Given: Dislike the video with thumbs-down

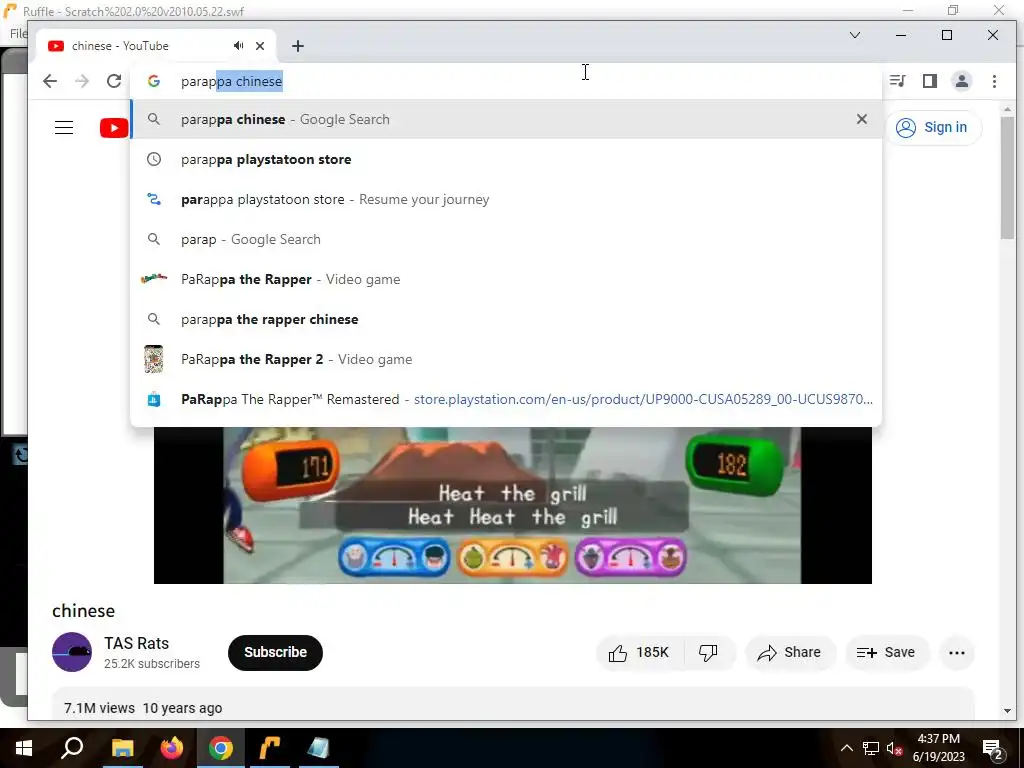Looking at the screenshot, I should pos(708,652).
